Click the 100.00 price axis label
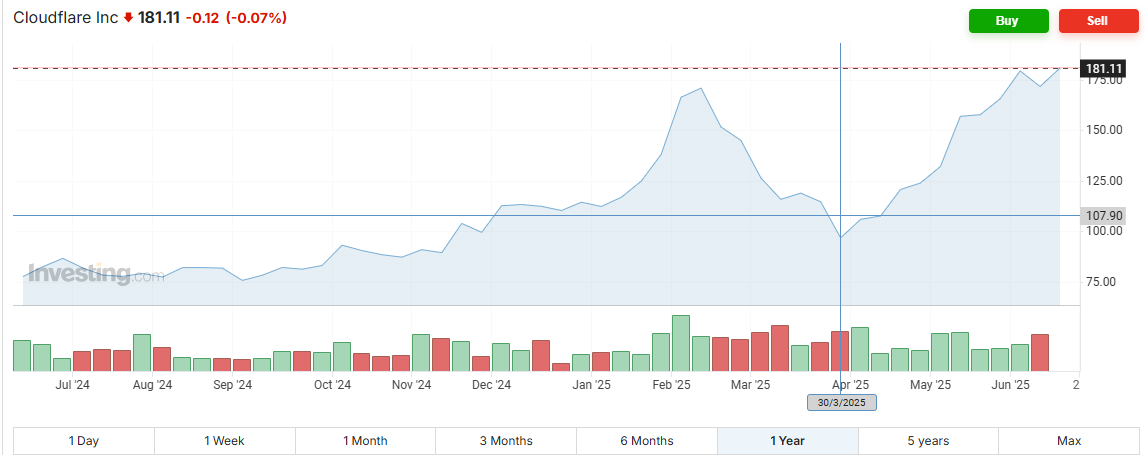The width and height of the screenshot is (1145, 455). [x=1104, y=231]
